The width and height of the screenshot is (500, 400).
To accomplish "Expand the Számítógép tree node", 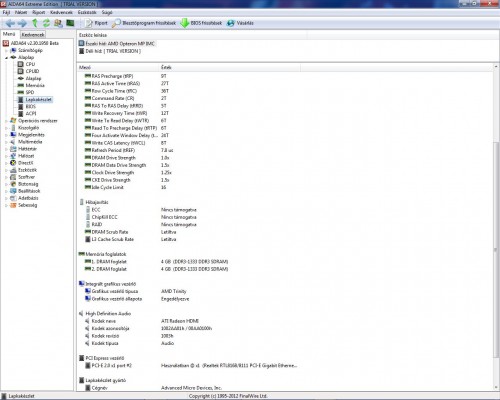I will click(6, 51).
